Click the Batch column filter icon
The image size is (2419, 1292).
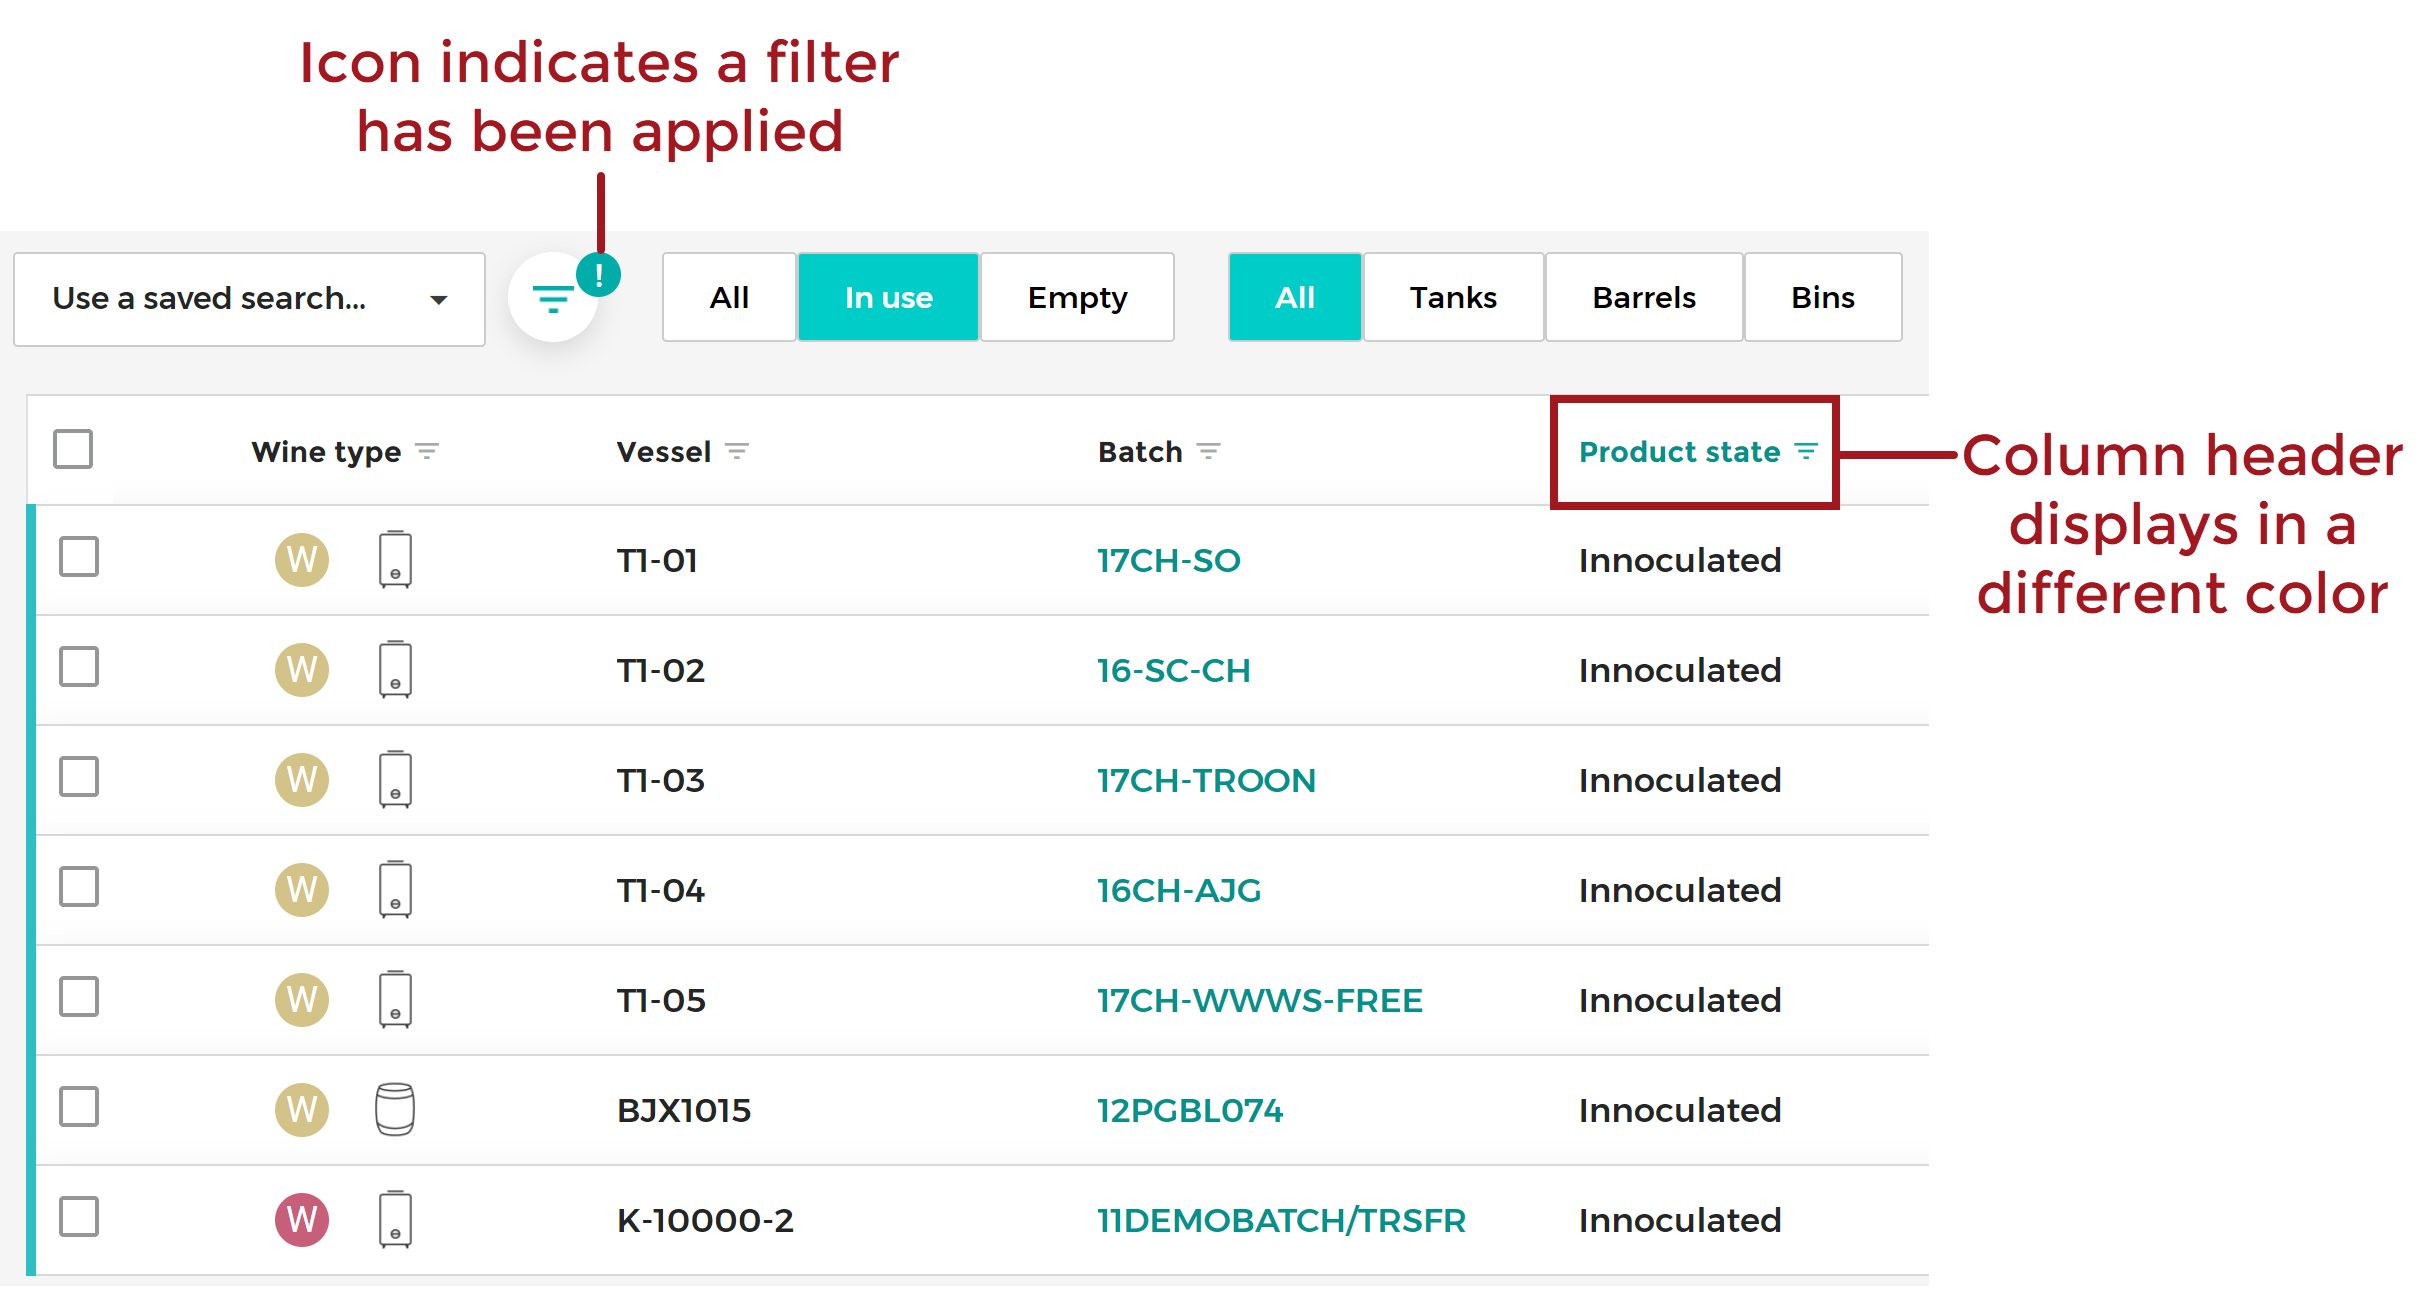coord(1208,451)
